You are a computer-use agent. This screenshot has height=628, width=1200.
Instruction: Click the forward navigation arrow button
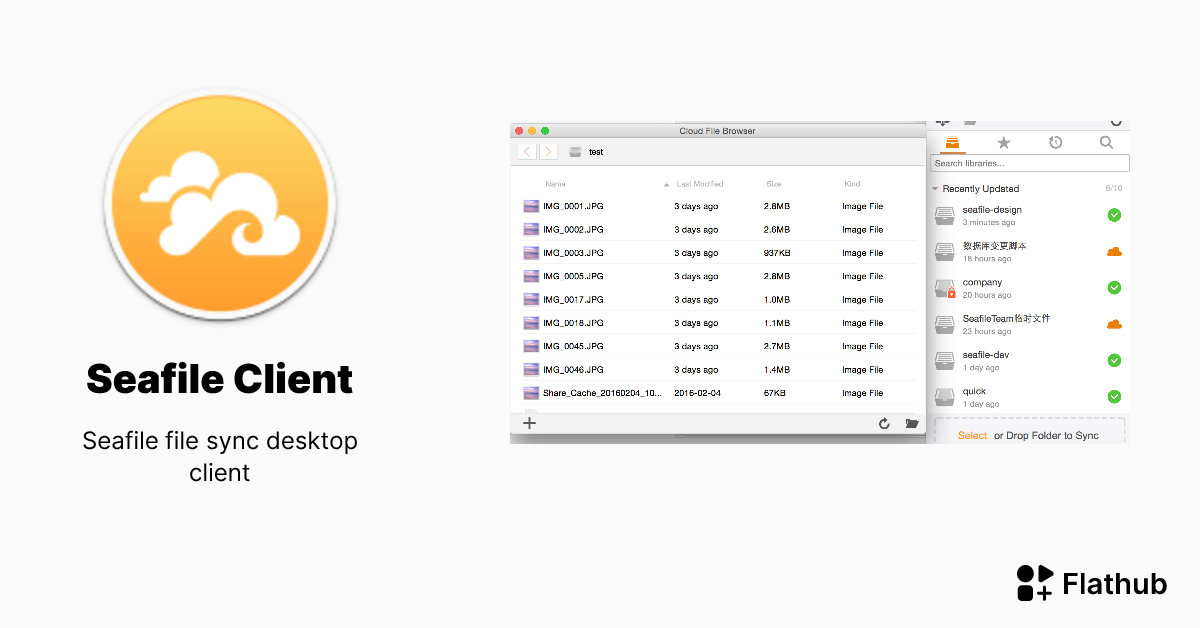[x=548, y=152]
